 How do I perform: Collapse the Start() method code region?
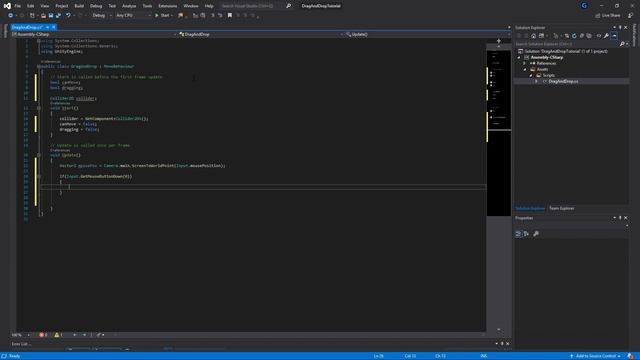click(x=39, y=108)
